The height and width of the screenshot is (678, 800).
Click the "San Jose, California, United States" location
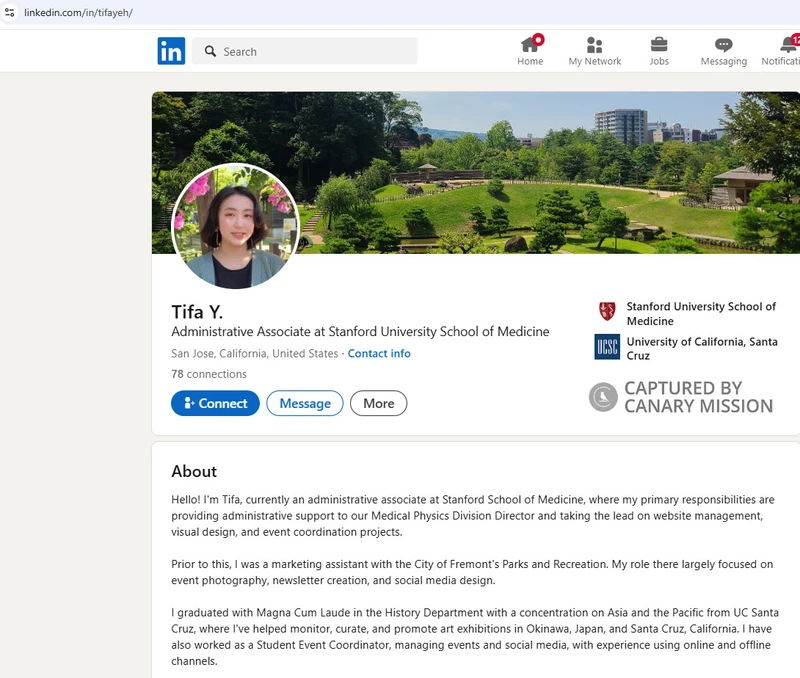(255, 354)
